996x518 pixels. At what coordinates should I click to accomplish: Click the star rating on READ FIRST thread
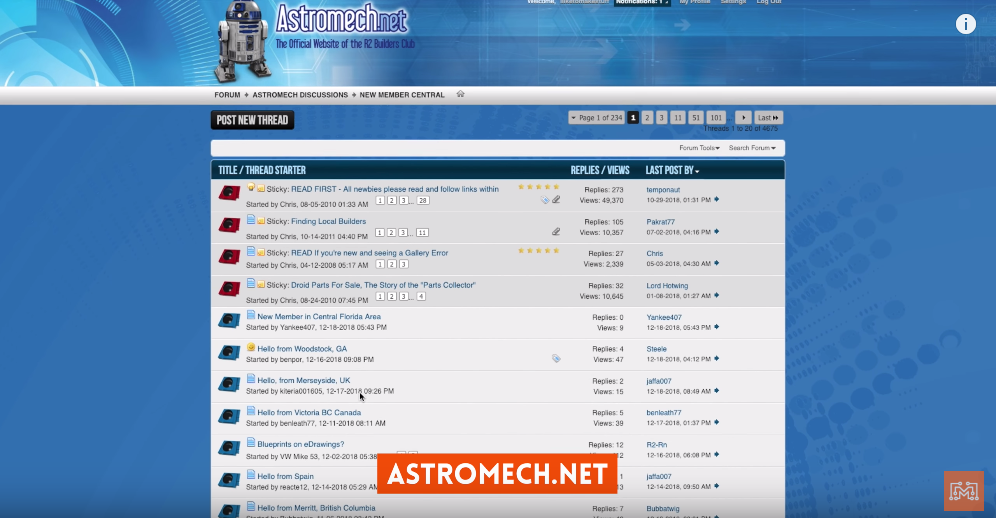(x=539, y=187)
